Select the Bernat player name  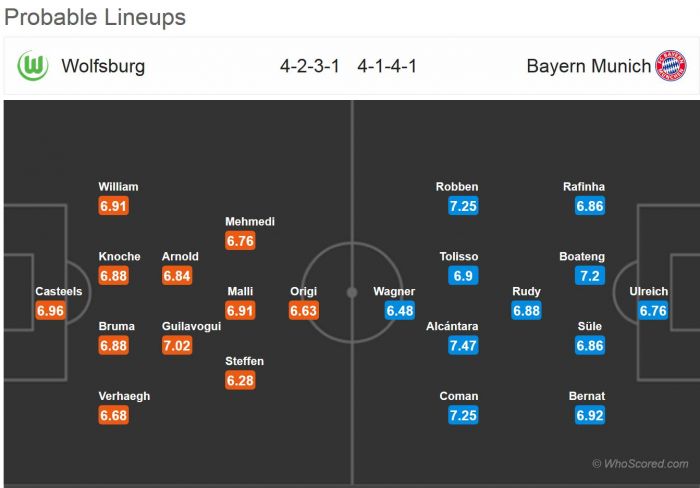[x=589, y=396]
